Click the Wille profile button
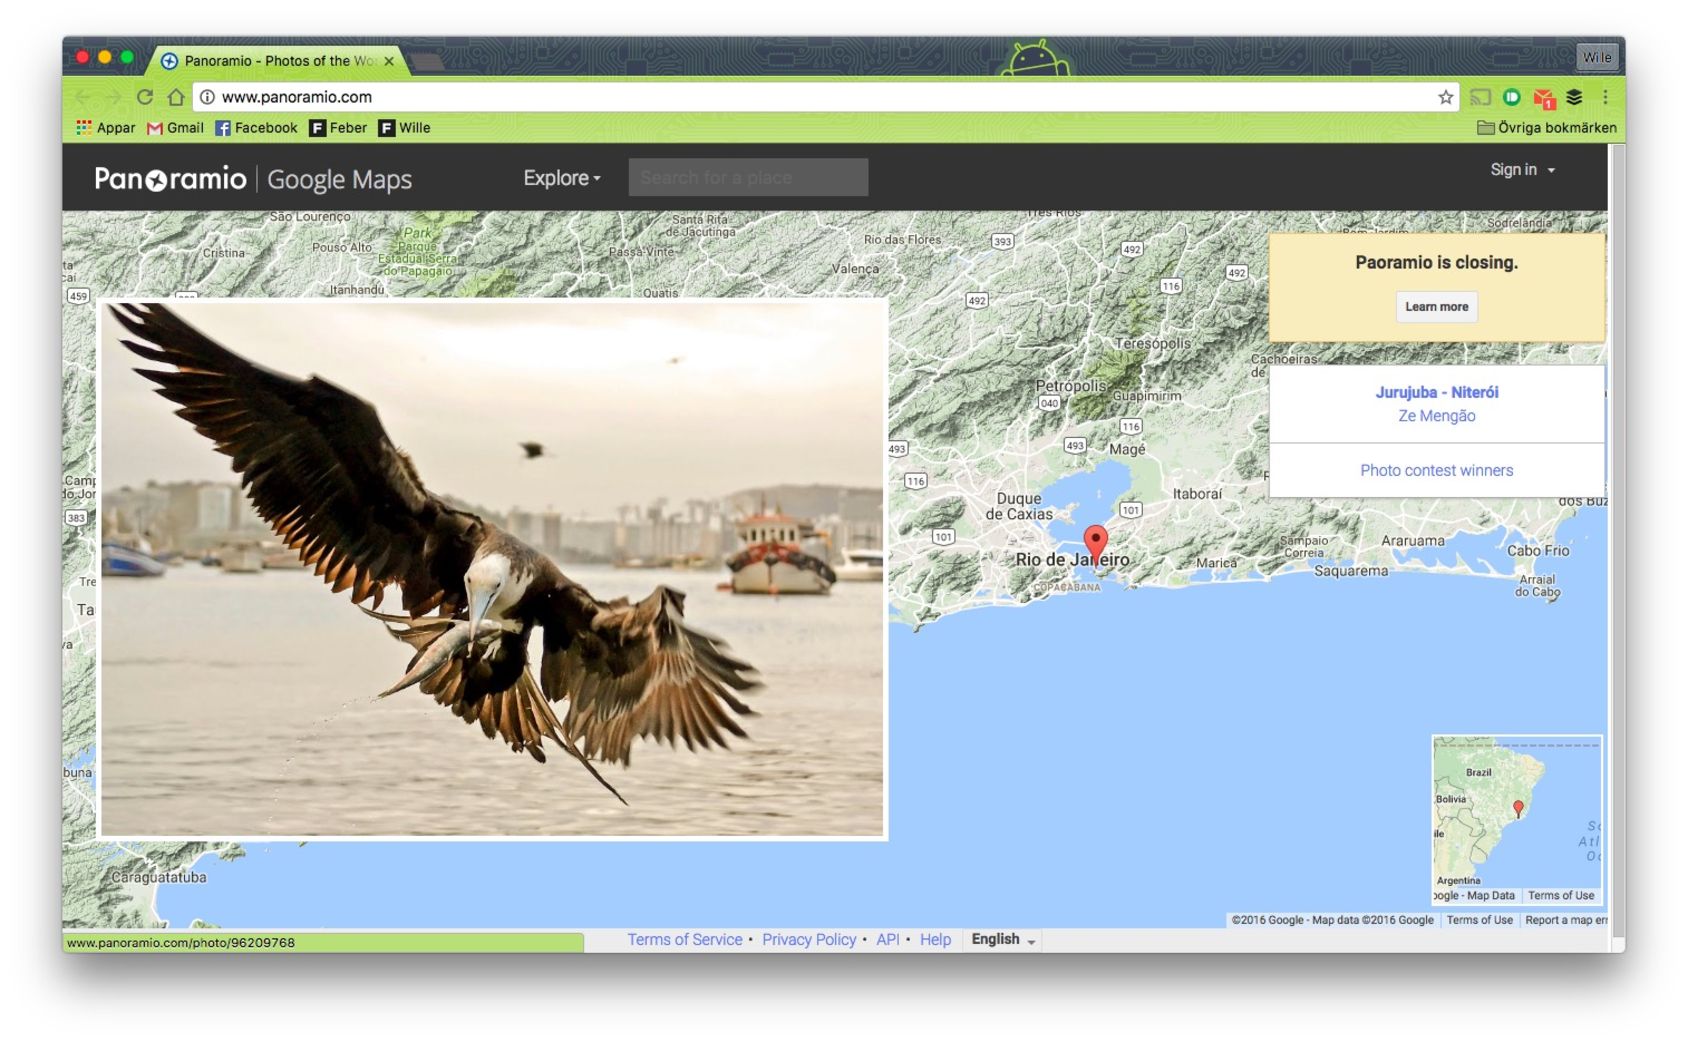The height and width of the screenshot is (1042, 1688). pos(1596,57)
